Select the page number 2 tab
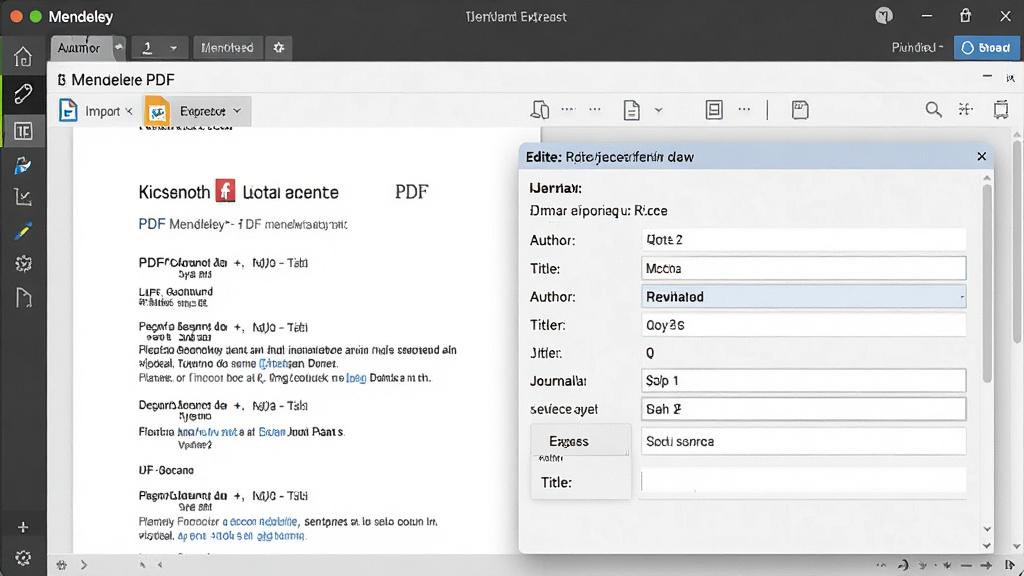Image resolution: width=1024 pixels, height=576 pixels. coord(148,48)
